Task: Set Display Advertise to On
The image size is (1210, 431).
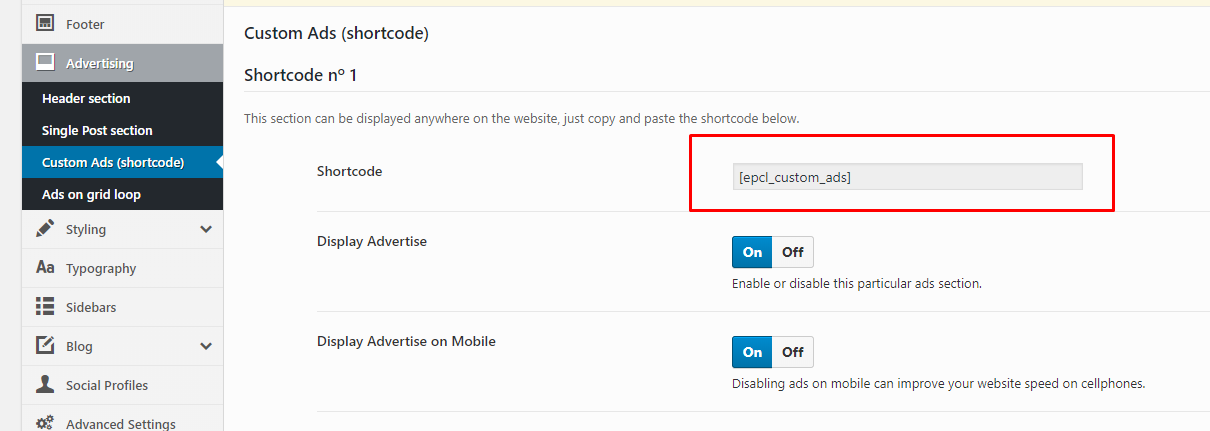Action: point(752,252)
